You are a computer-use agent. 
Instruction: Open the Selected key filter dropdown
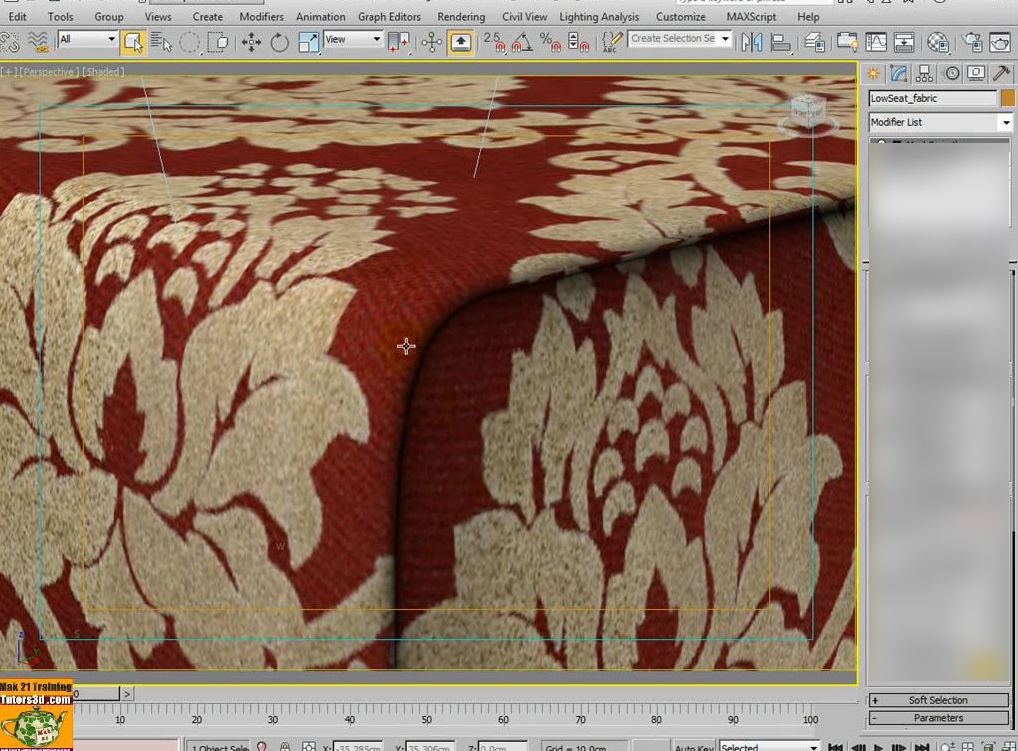click(x=769, y=747)
